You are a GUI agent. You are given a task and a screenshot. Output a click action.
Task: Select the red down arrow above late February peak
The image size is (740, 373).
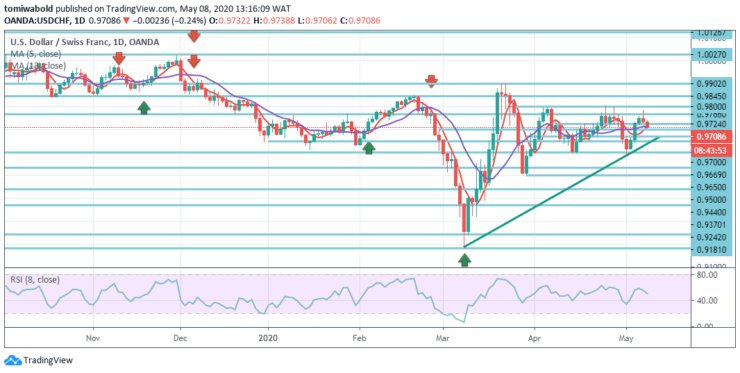[x=431, y=81]
